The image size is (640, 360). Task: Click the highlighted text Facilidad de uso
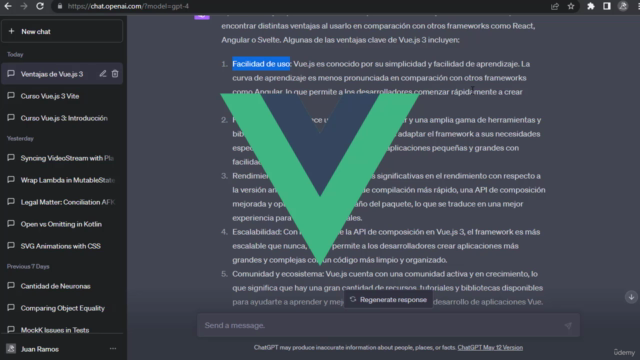click(261, 64)
